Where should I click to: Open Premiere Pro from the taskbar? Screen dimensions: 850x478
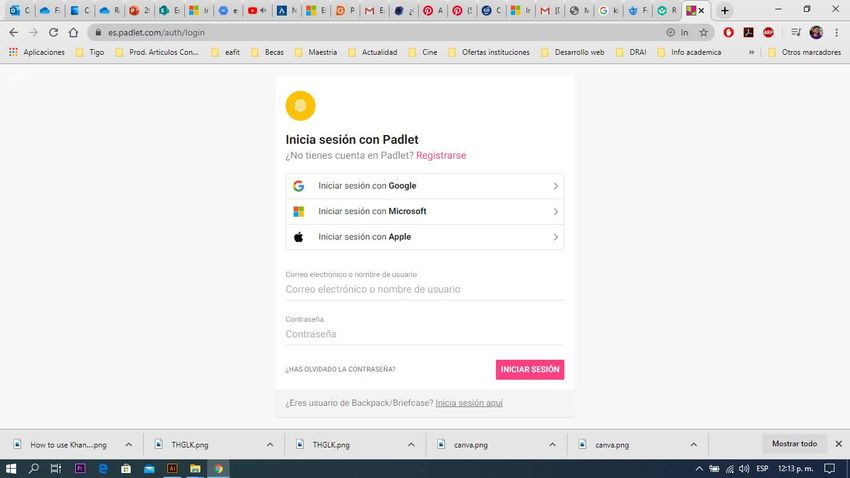point(80,468)
